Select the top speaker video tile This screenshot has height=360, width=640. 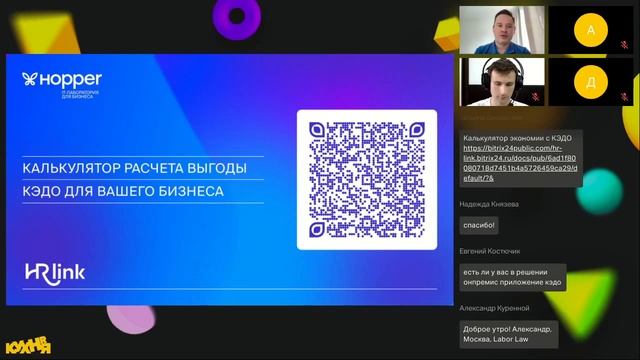click(502, 30)
